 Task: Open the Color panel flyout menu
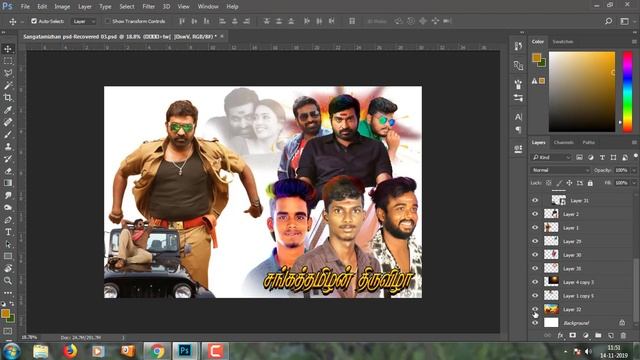pyautogui.click(x=634, y=42)
